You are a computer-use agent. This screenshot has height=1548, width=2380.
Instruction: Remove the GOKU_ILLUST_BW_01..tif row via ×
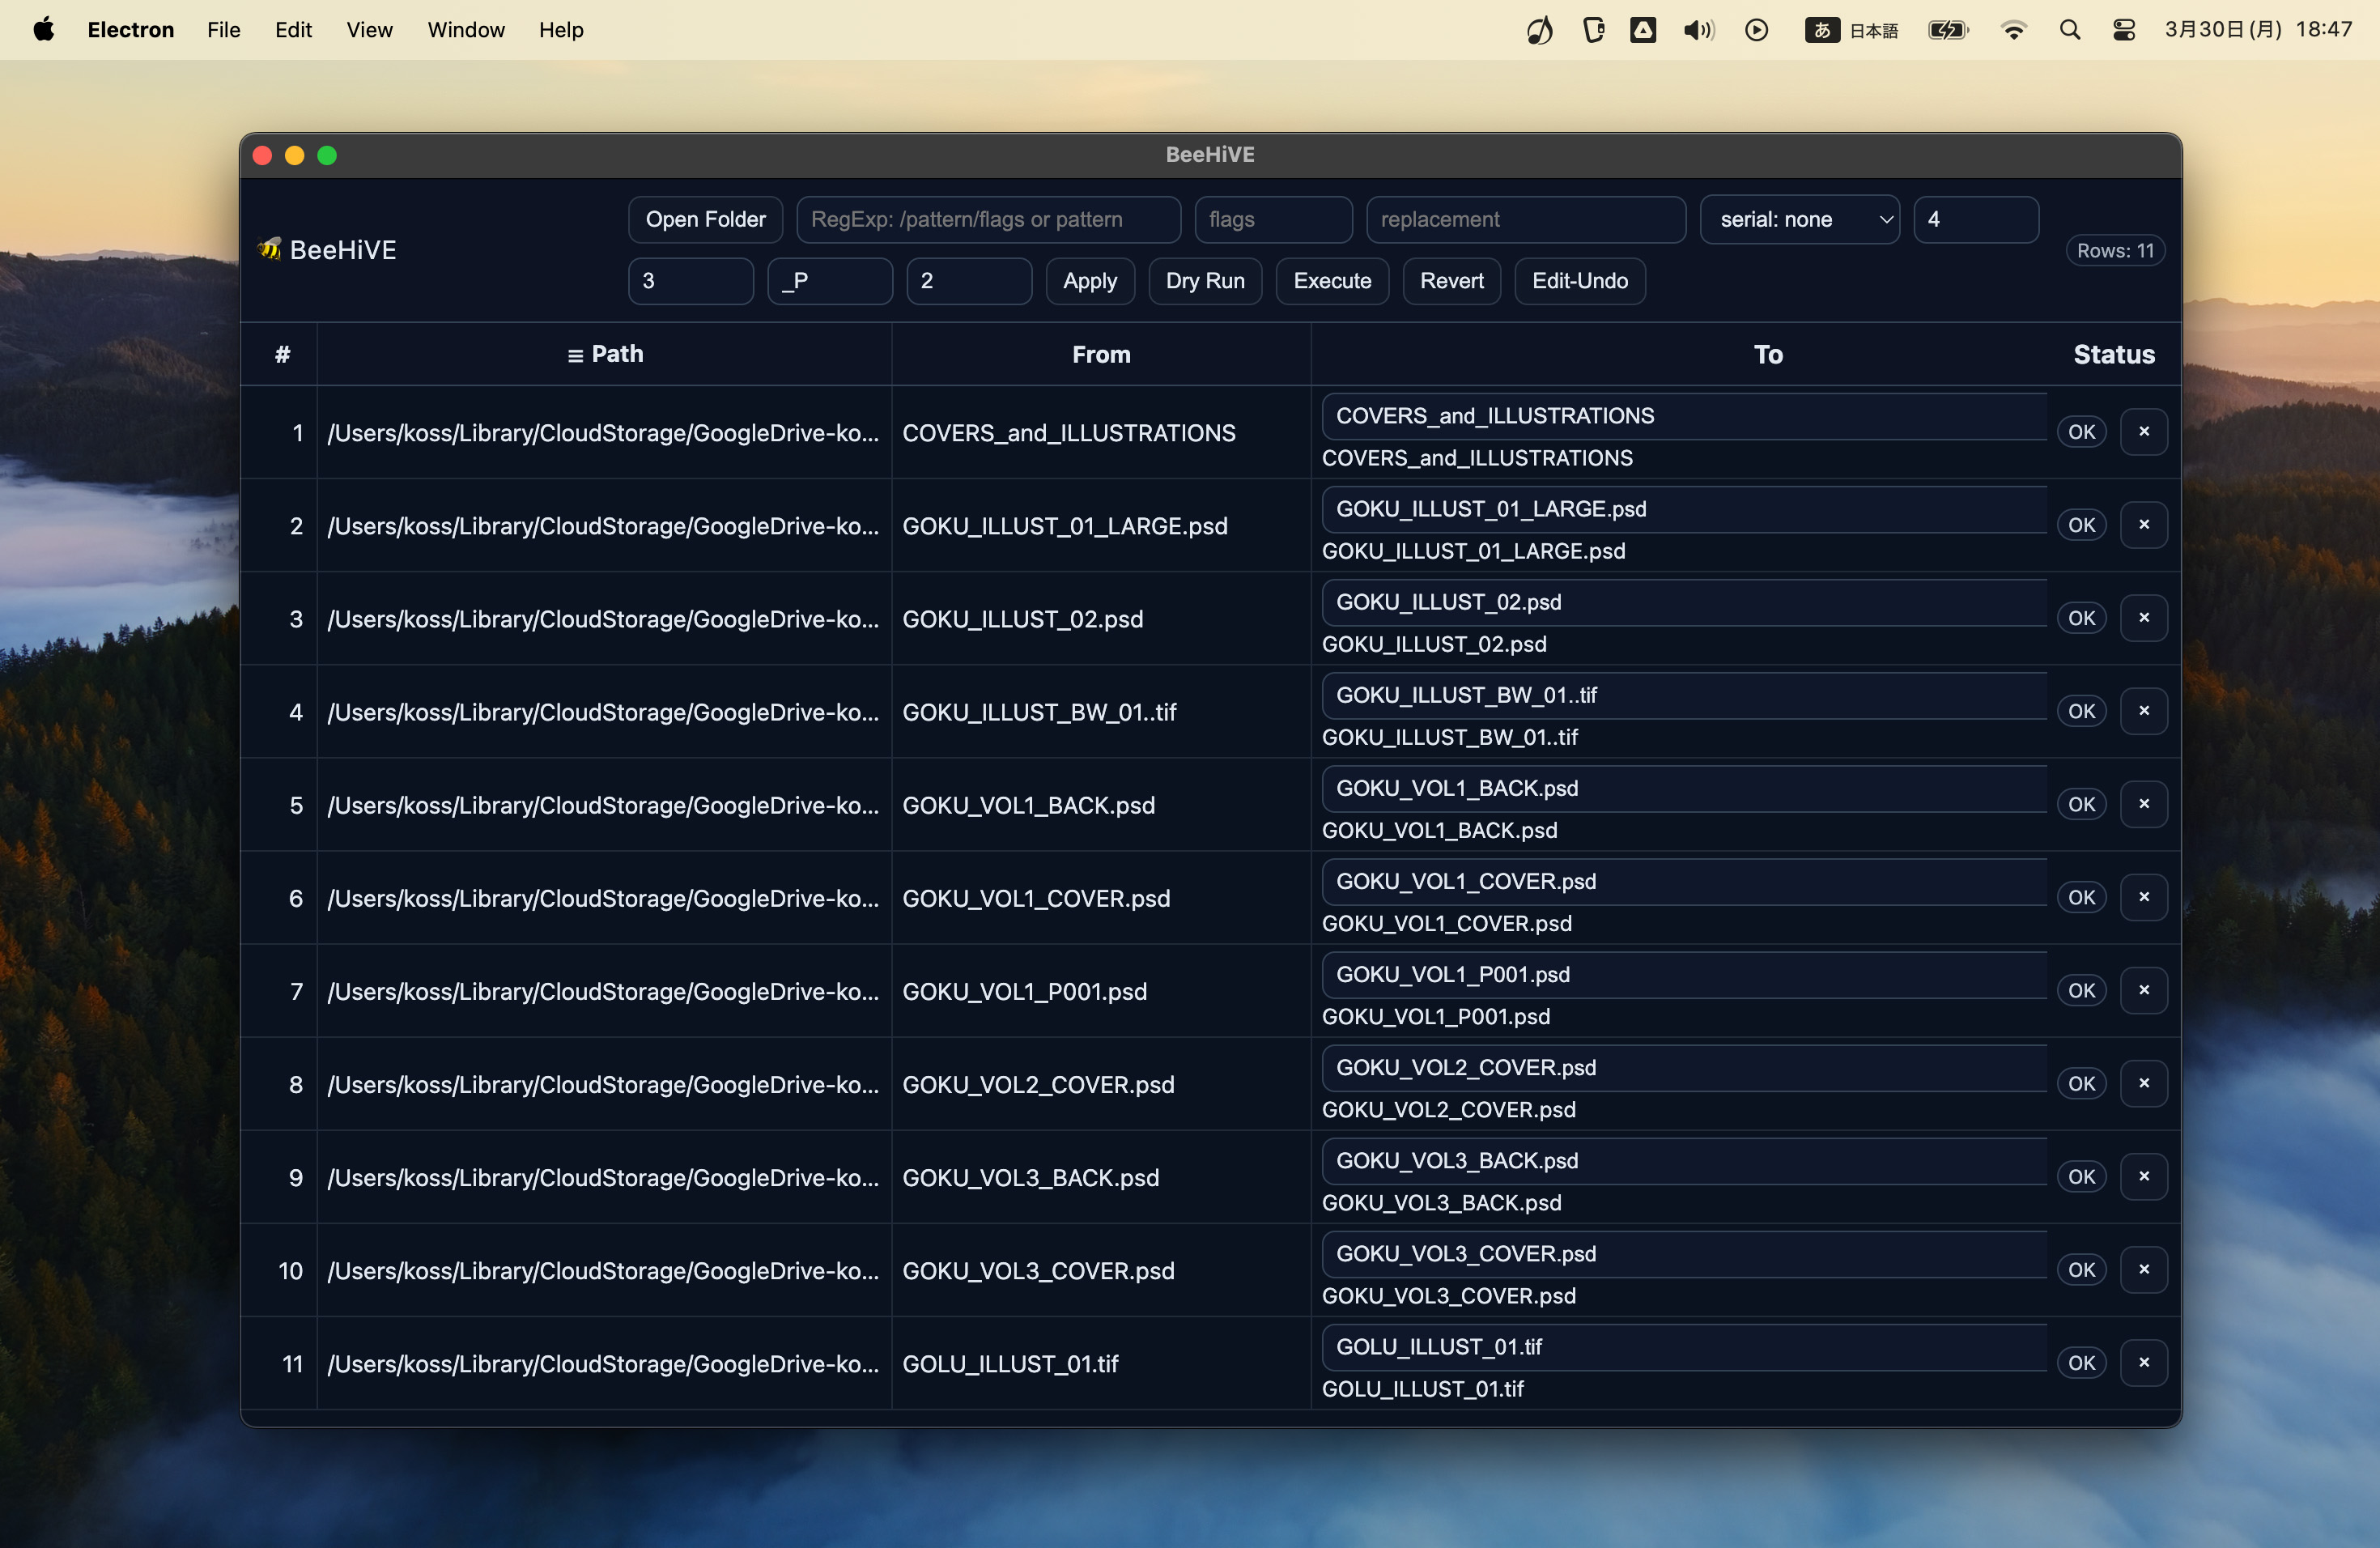click(2143, 711)
